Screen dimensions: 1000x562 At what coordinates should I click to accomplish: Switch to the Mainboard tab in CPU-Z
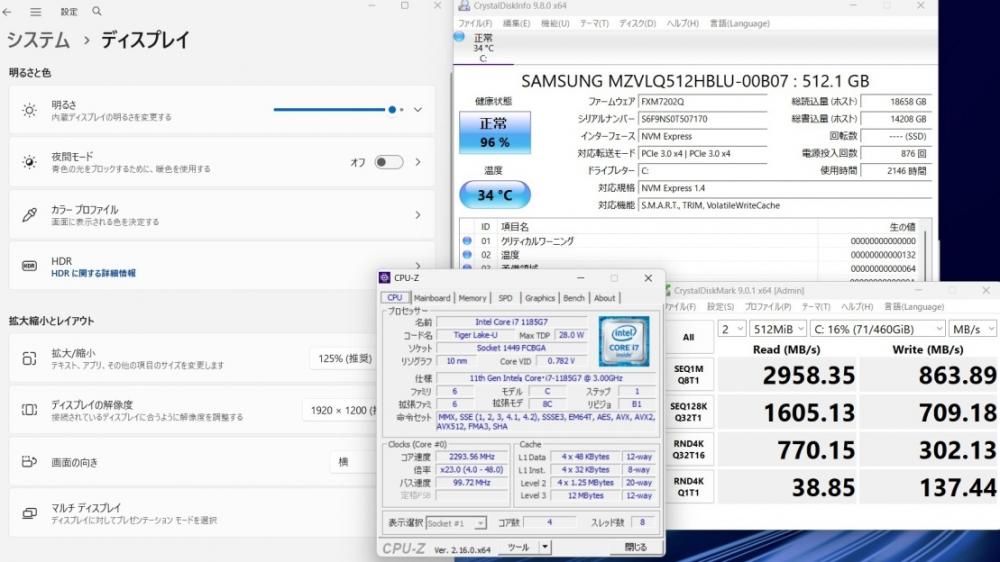point(432,298)
